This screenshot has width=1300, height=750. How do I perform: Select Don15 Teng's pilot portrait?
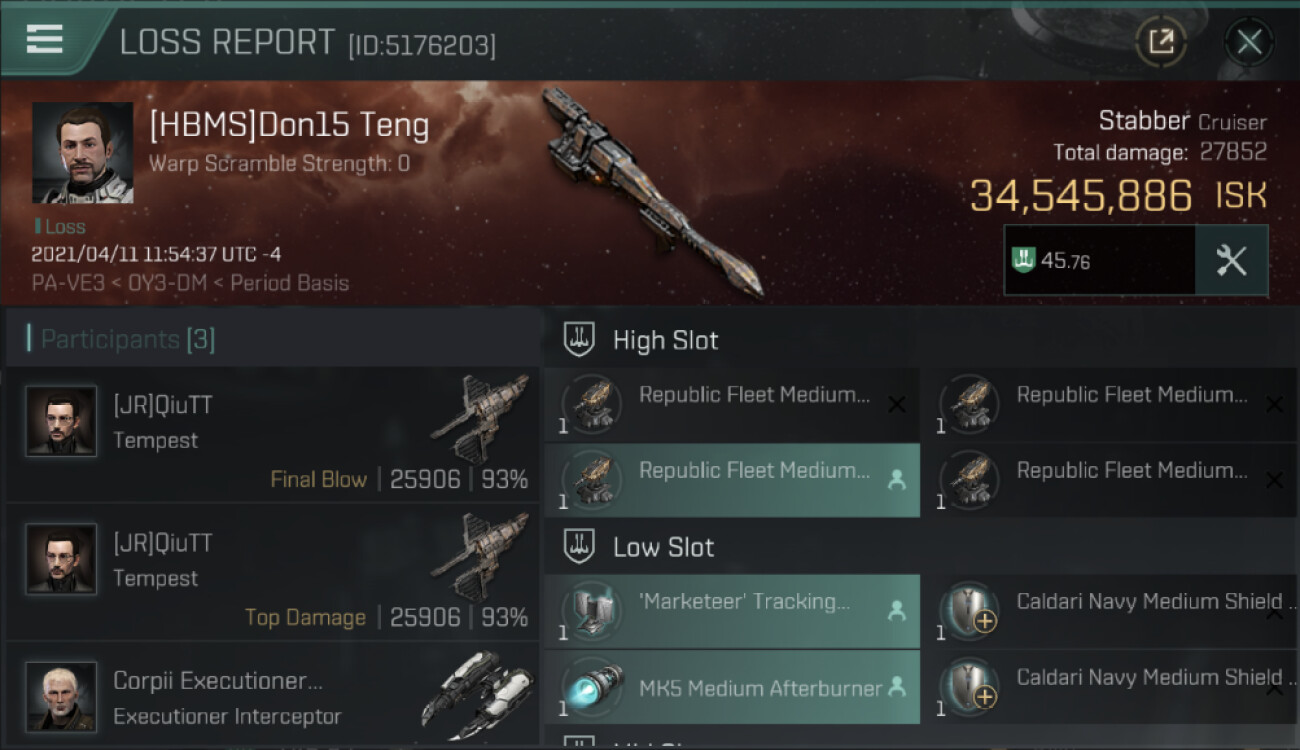pyautogui.click(x=82, y=152)
